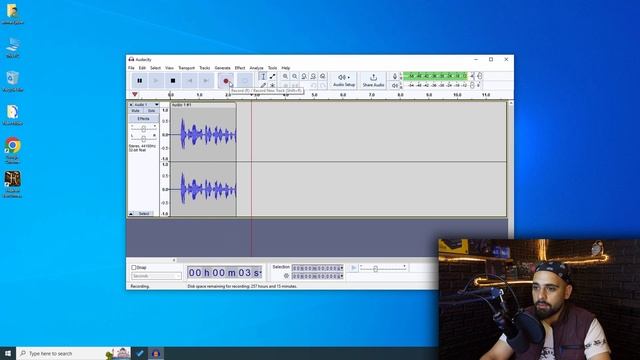Viewport: 640px width, 360px height.
Task: Click the Zoom Toggle icon
Action: (323, 76)
